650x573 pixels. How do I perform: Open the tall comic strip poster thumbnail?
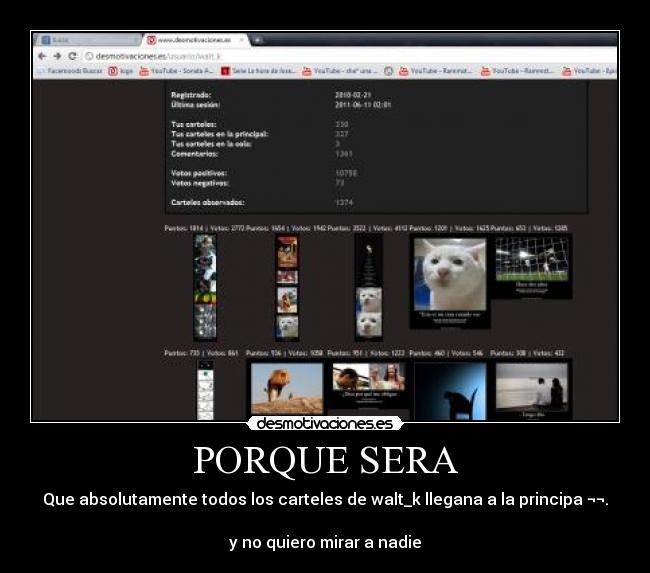coord(205,287)
